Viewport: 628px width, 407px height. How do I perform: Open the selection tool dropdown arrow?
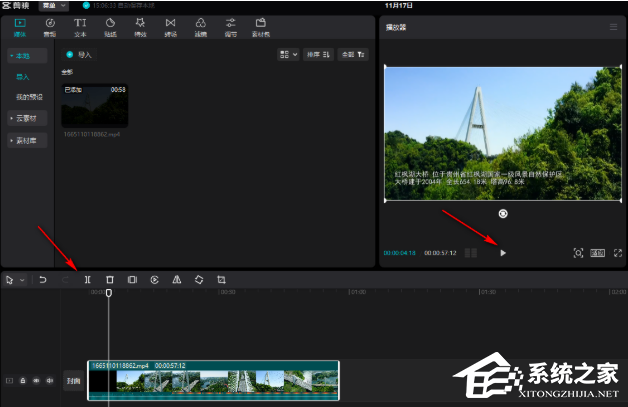pos(22,280)
